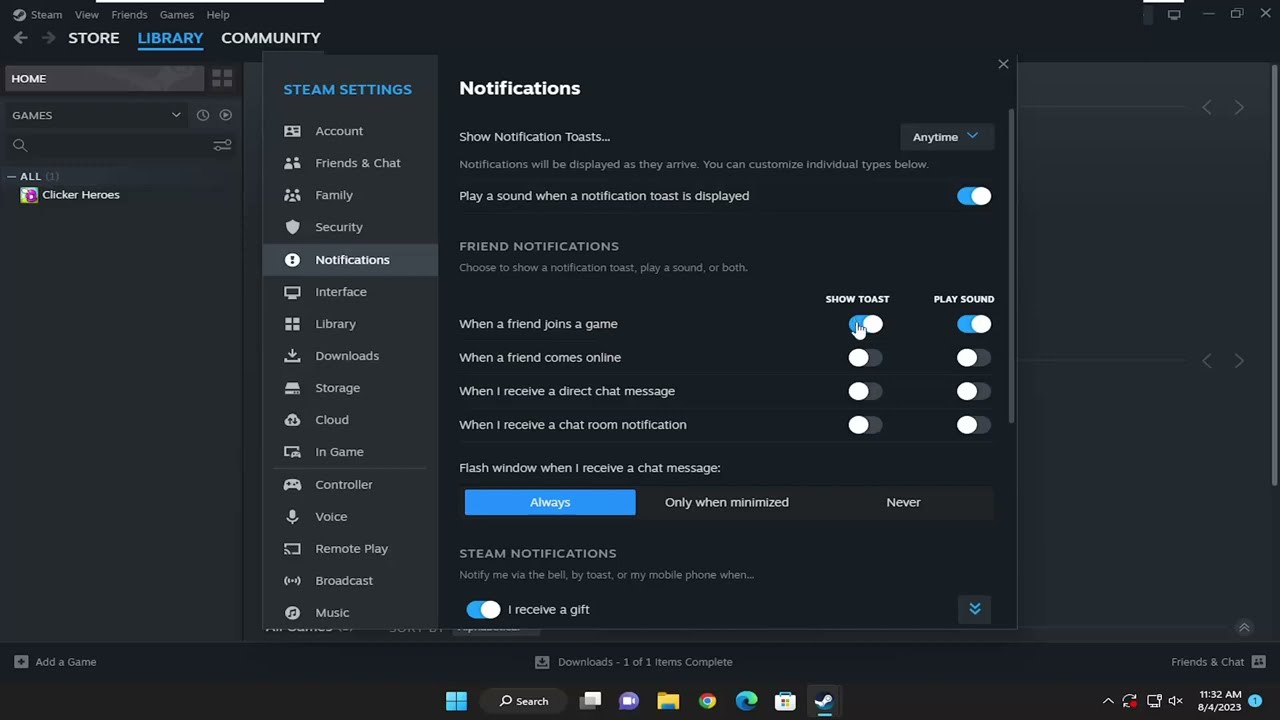Open the Show Notification Toasts 'Anytime' dropdown
The width and height of the screenshot is (1280, 720).
[946, 137]
